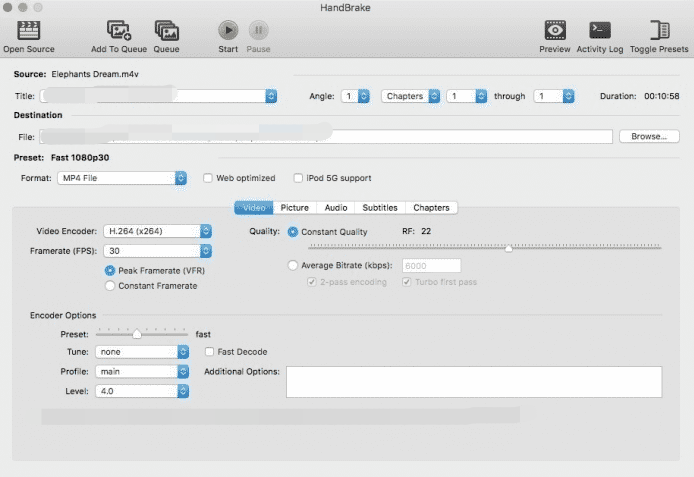Open the Level 4.0 dropdown
Image resolution: width=694 pixels, height=477 pixels.
(x=142, y=391)
